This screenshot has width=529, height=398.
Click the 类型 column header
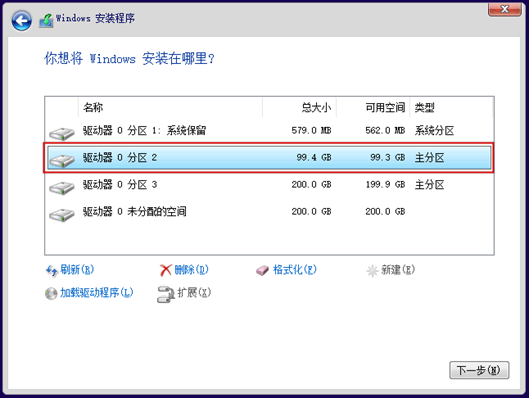pos(452,108)
